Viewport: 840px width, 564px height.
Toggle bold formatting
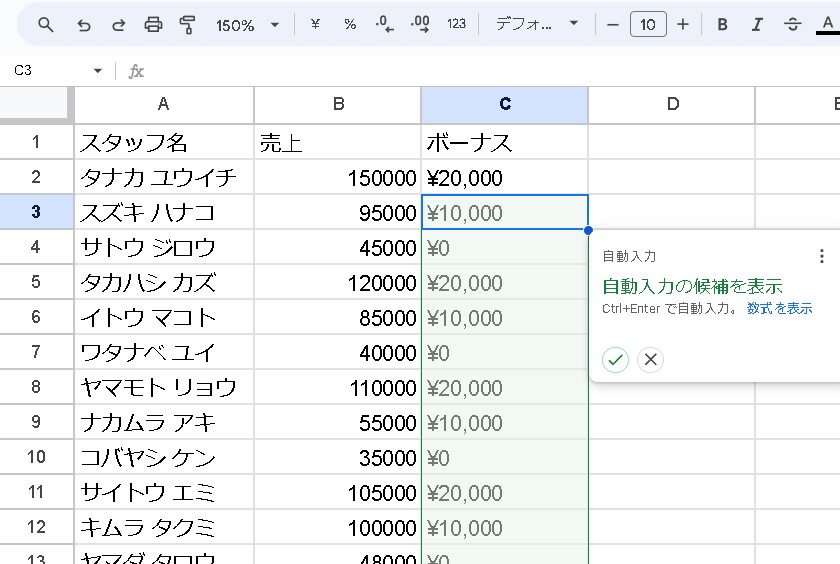722,25
